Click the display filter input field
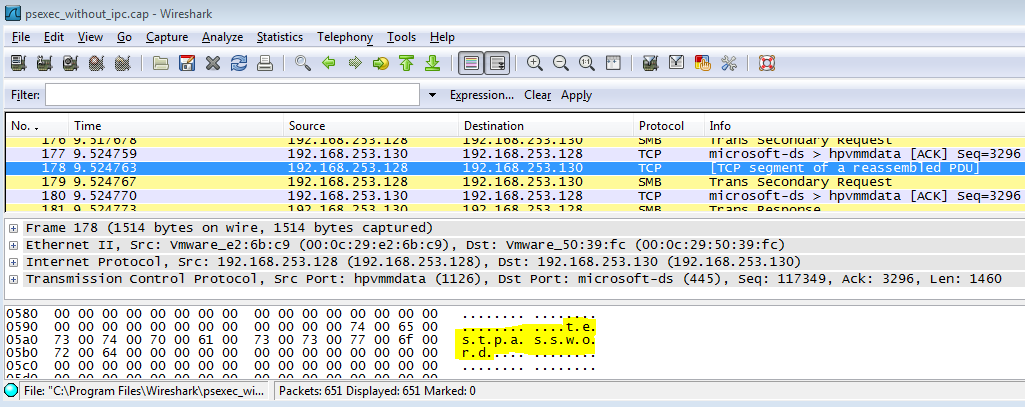 tap(232, 95)
